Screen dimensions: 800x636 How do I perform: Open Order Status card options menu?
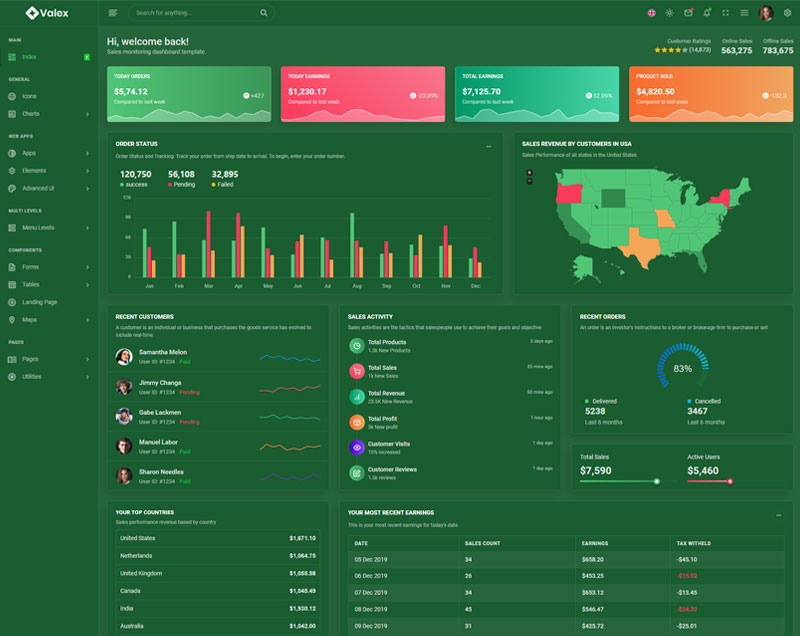tap(489, 147)
